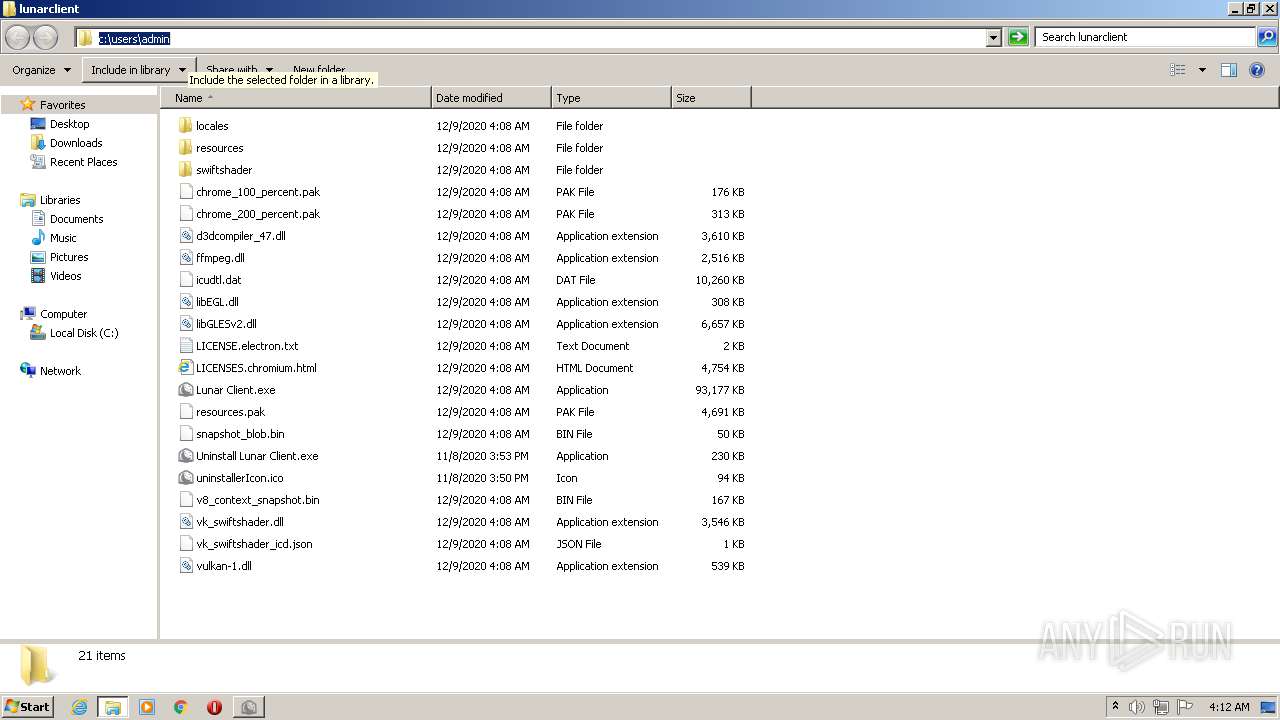This screenshot has width=1280, height=720.
Task: Open Internet Explorer from the taskbar
Action: 79,707
